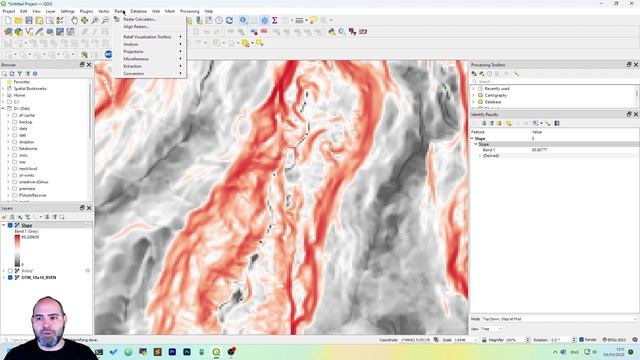
Task: Open the Extraction submenu
Action: point(132,66)
